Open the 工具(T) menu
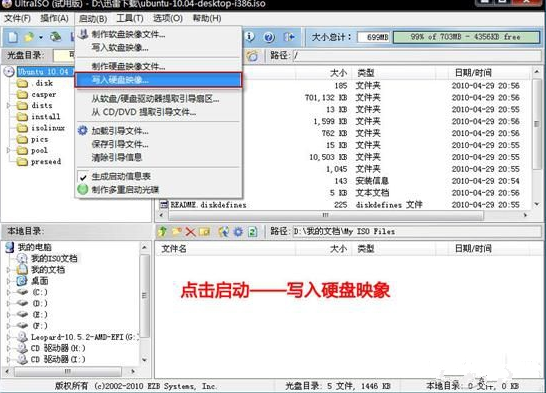This screenshot has width=546, height=393. [x=130, y=18]
